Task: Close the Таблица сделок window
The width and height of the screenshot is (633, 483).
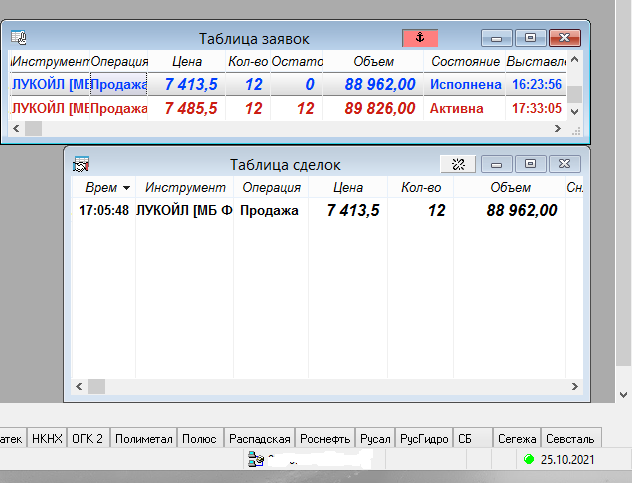Action: pyautogui.click(x=565, y=164)
